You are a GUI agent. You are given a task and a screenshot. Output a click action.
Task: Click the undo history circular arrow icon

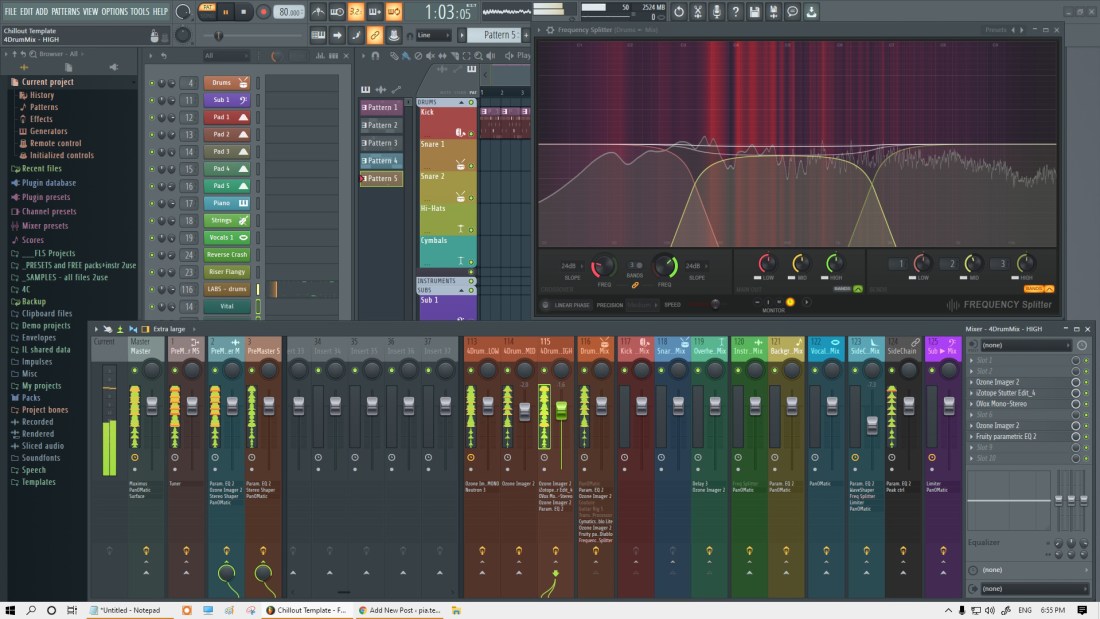pyautogui.click(x=679, y=12)
